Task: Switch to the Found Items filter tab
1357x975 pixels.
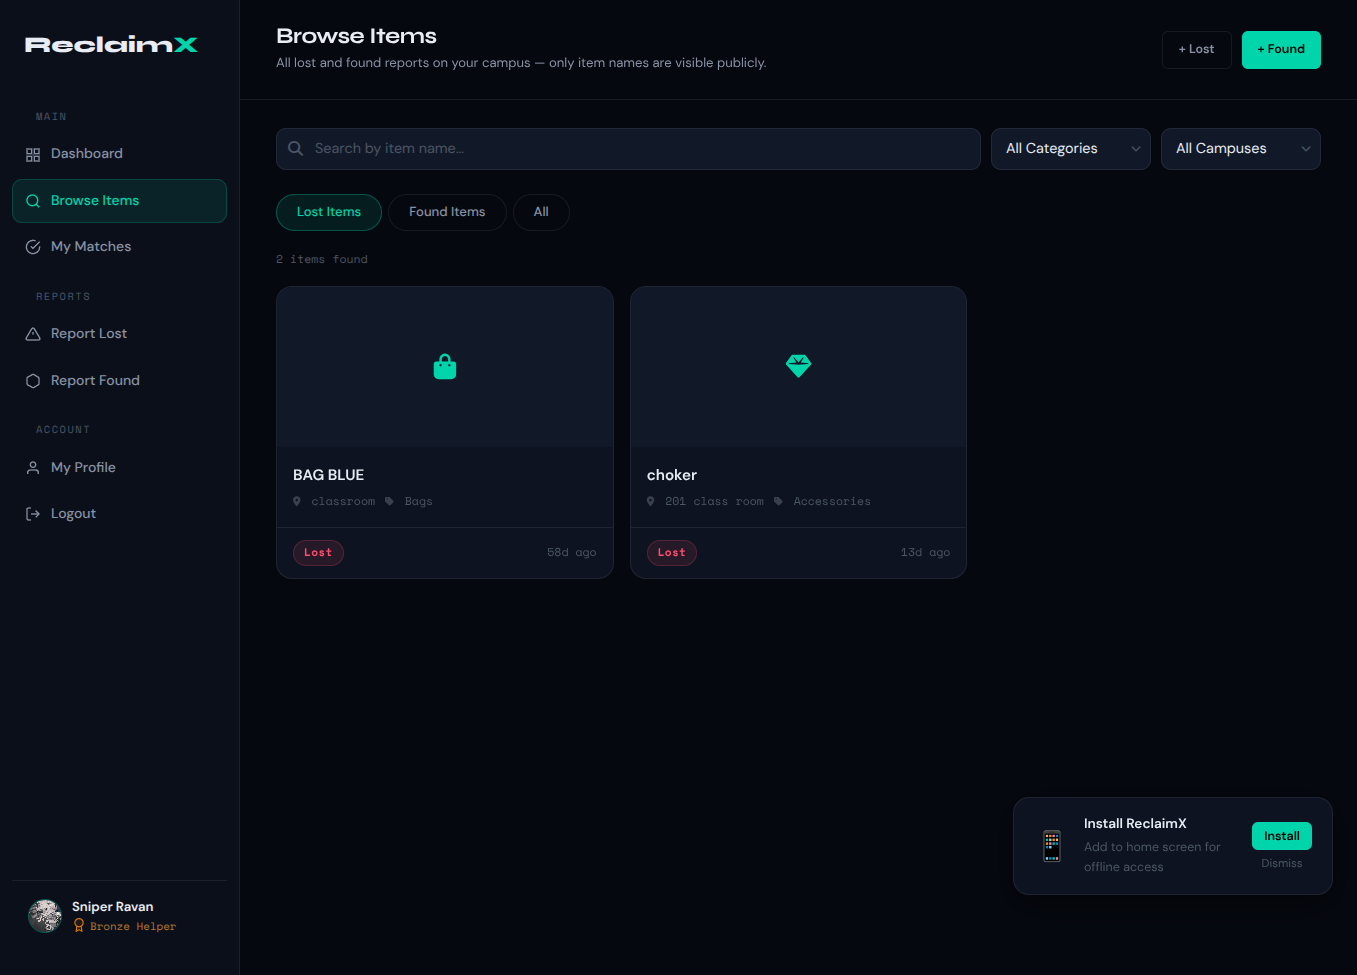Action: click(x=447, y=212)
